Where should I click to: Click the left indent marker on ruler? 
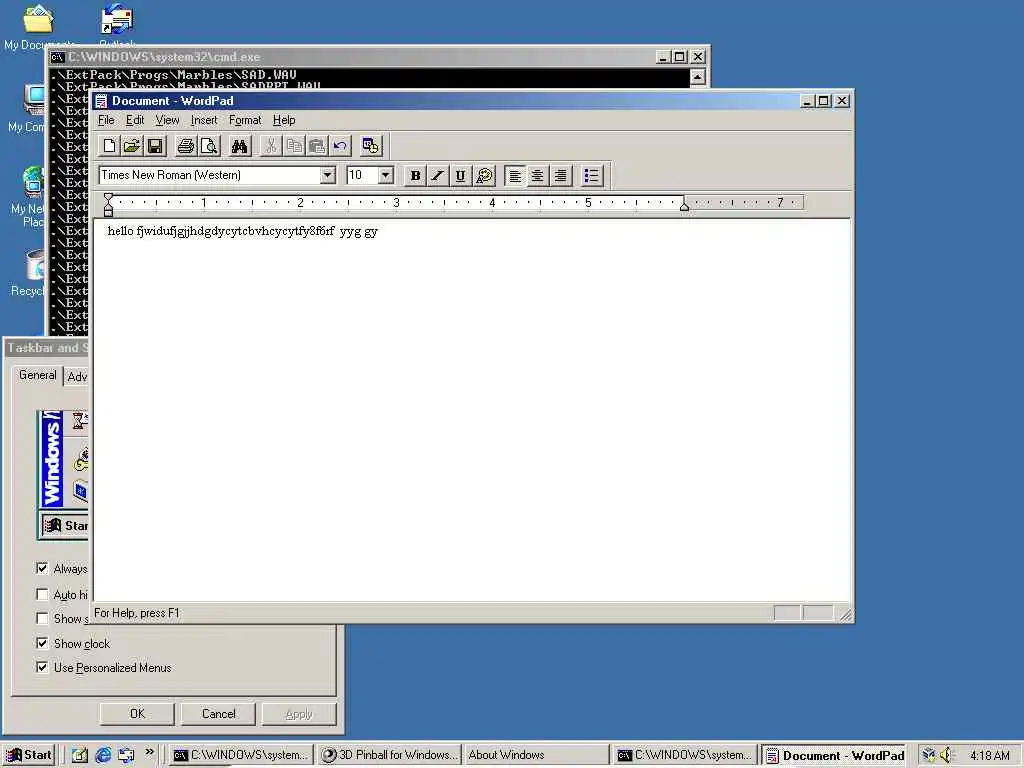click(x=108, y=210)
